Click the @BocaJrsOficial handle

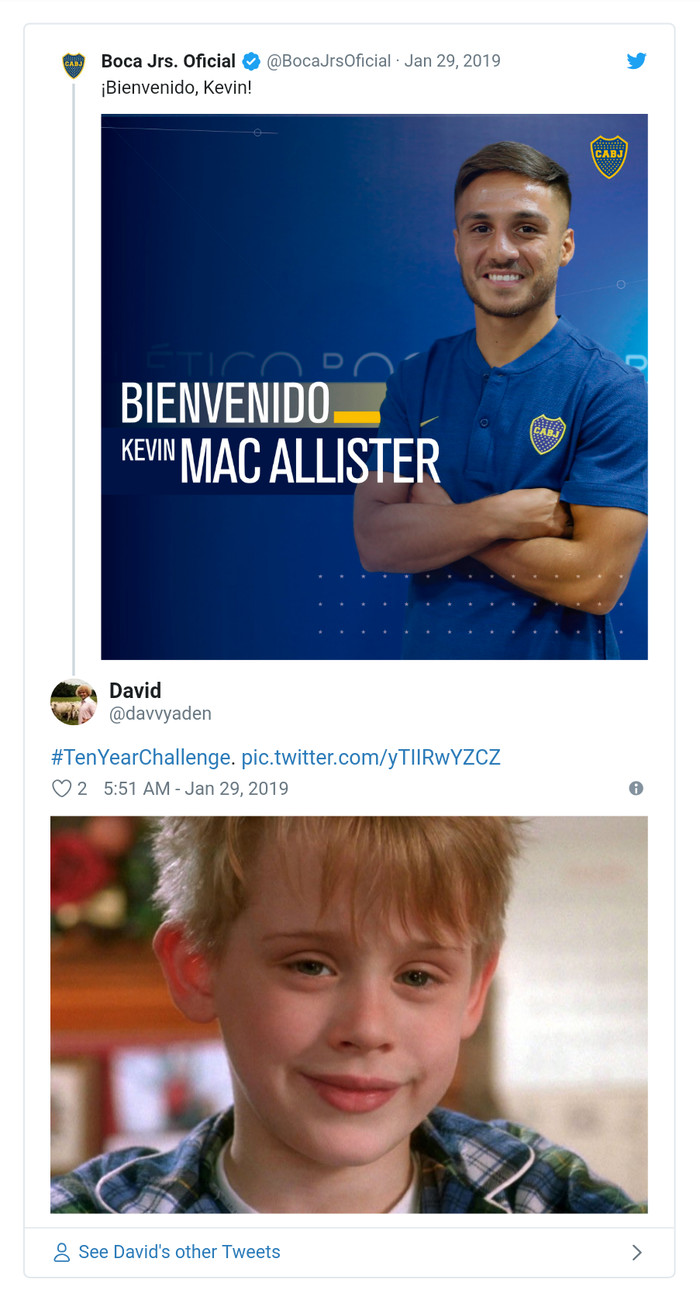(x=328, y=61)
